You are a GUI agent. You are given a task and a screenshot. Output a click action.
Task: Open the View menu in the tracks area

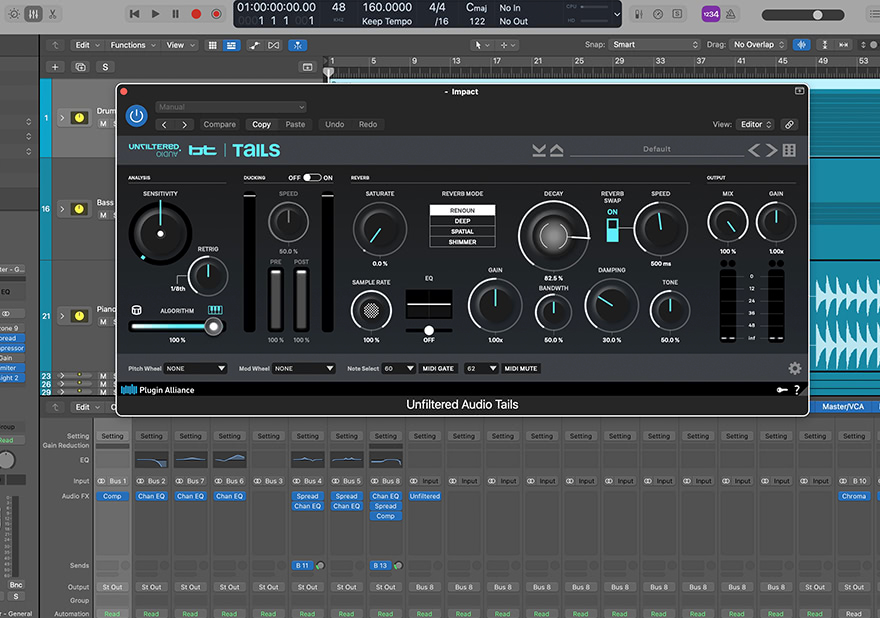click(x=180, y=45)
